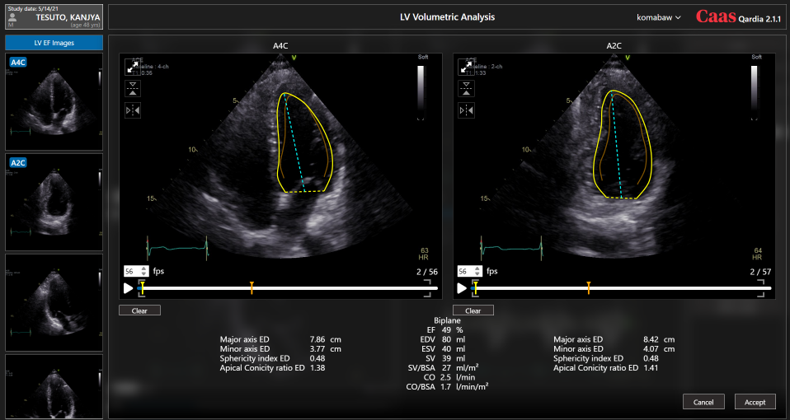Accept the LV volumetric analysis
This screenshot has width=790, height=420.
[755, 402]
